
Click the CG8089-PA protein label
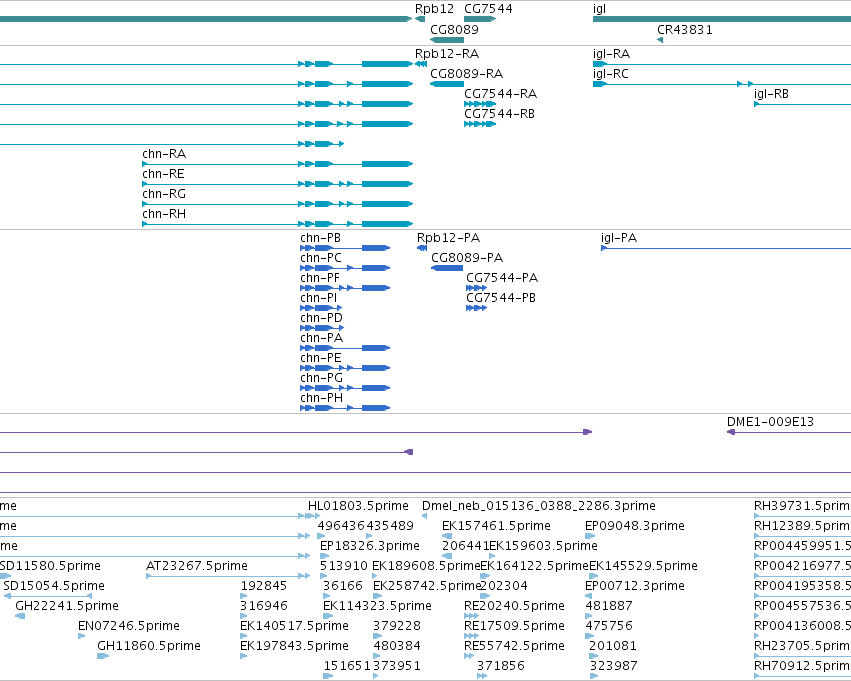coord(467,258)
